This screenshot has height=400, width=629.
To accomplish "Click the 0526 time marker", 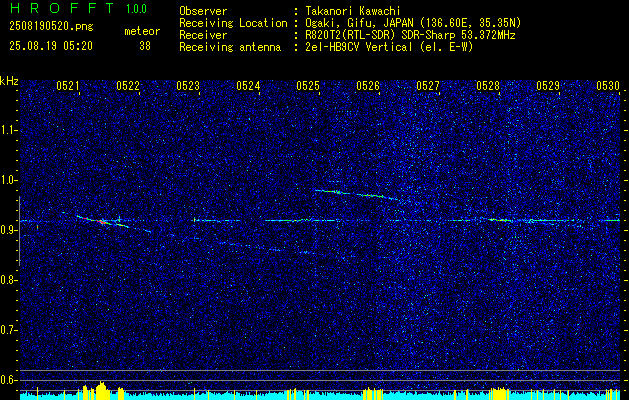I will [x=368, y=86].
